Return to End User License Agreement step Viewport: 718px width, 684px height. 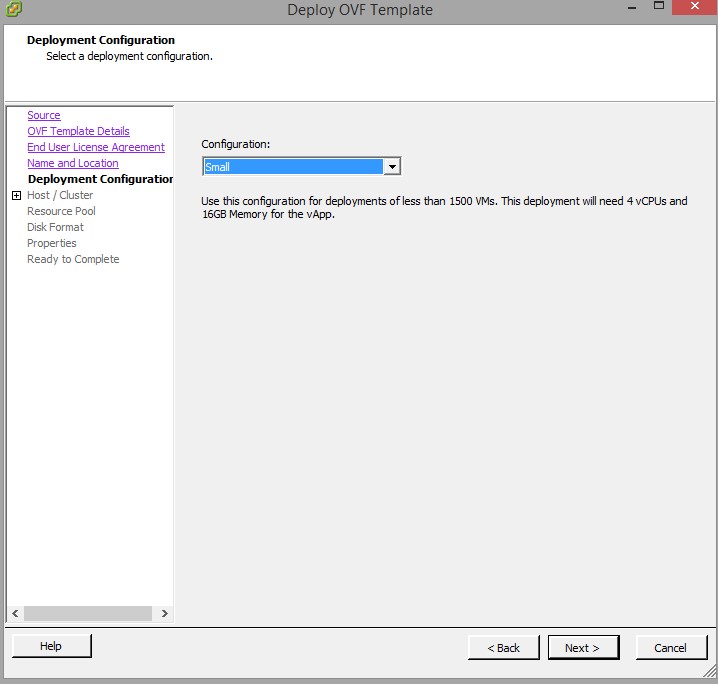click(96, 148)
